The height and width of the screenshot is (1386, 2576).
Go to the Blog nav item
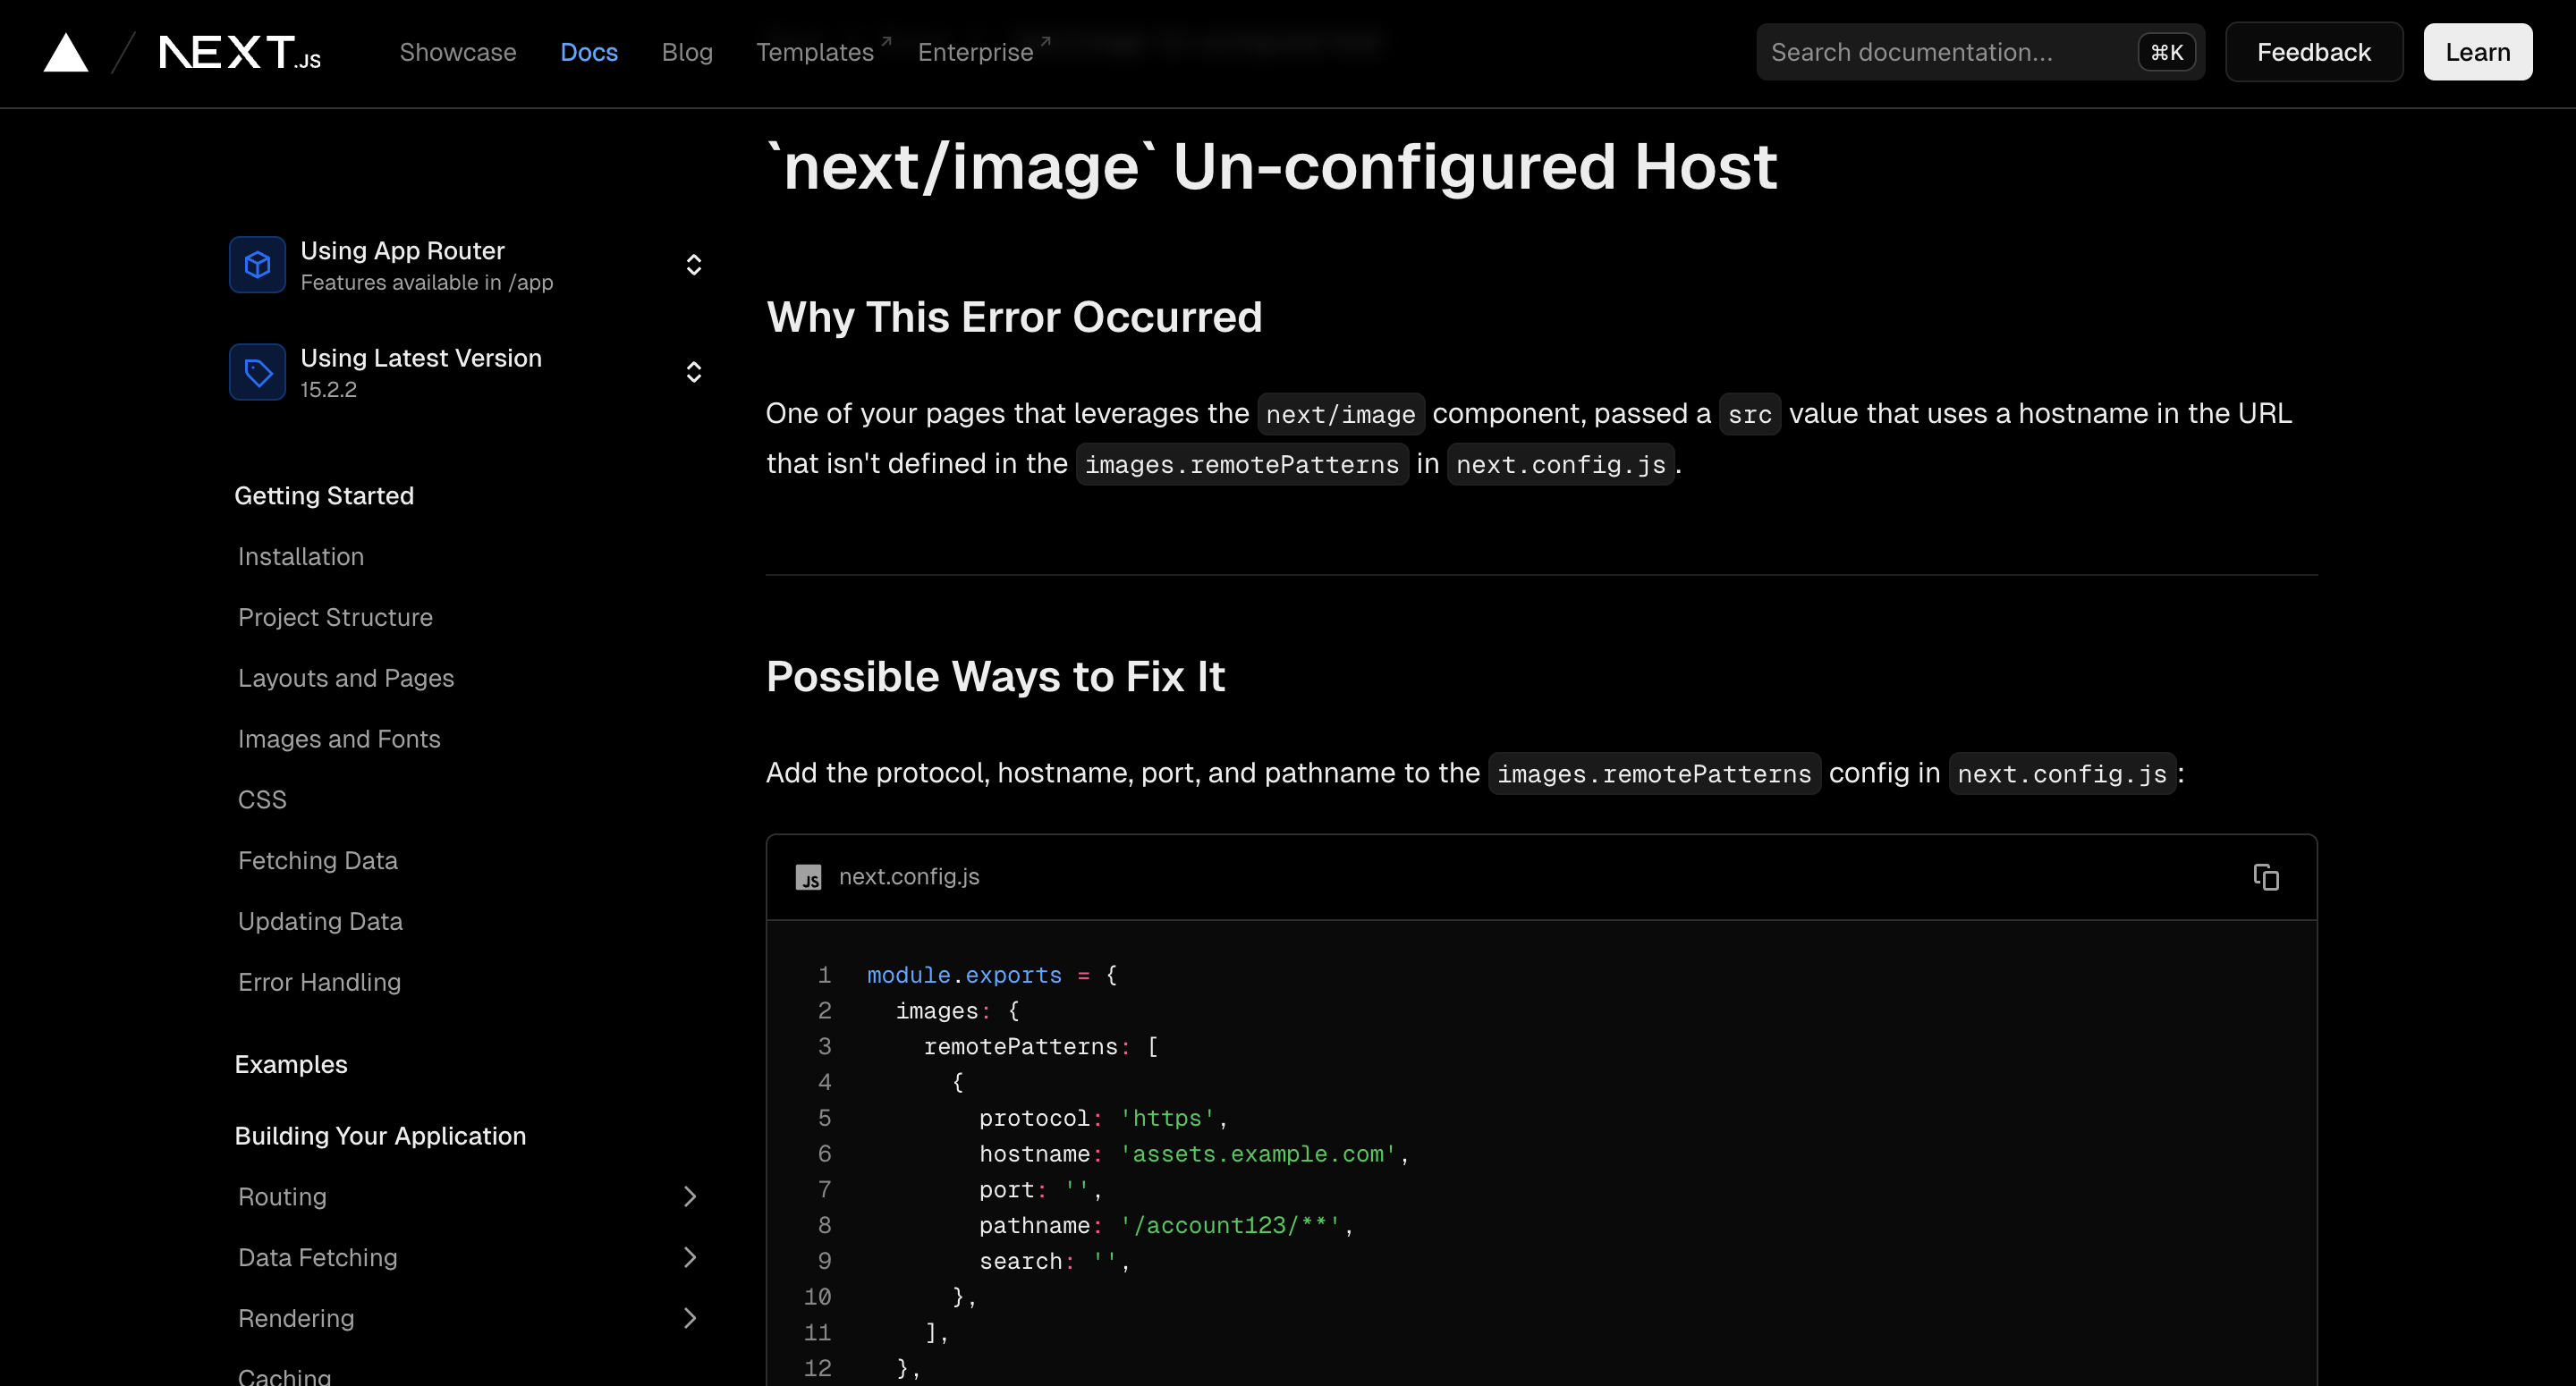[x=687, y=53]
